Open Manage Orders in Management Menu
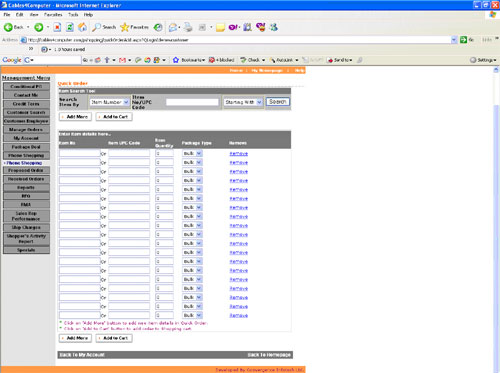The height and width of the screenshot is (373, 500). [26, 130]
